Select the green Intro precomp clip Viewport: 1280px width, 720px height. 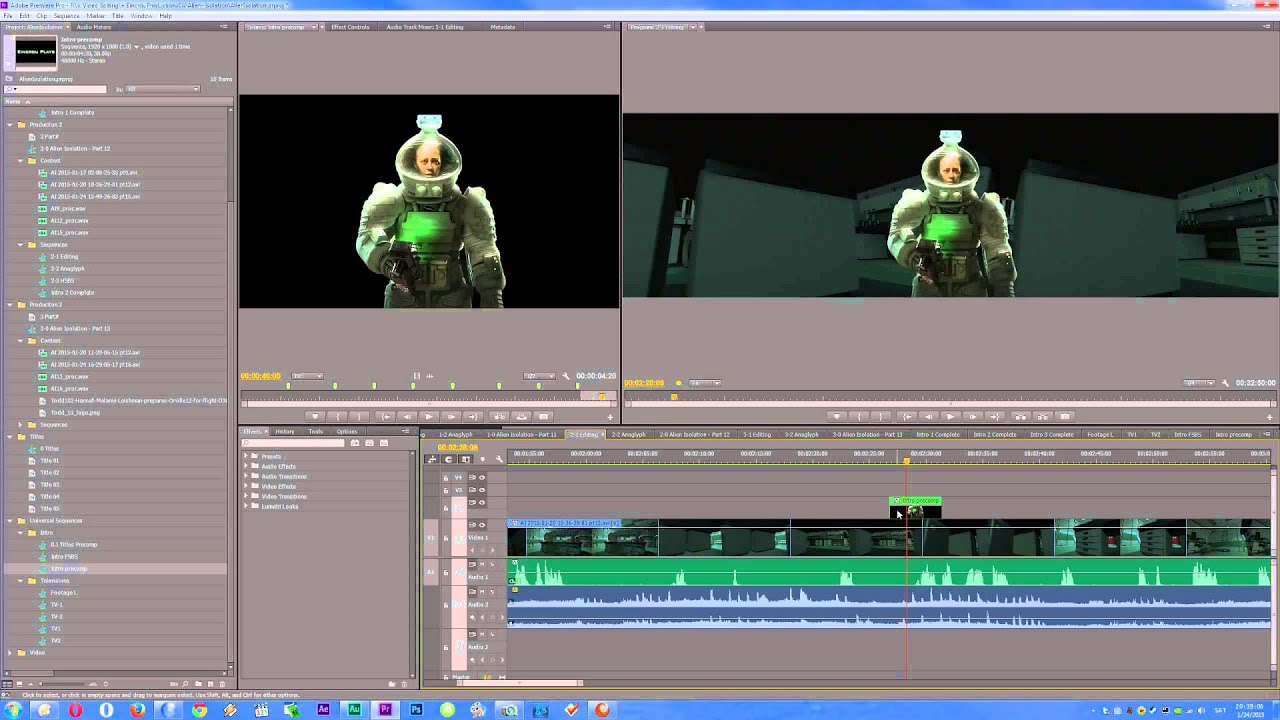coord(915,506)
